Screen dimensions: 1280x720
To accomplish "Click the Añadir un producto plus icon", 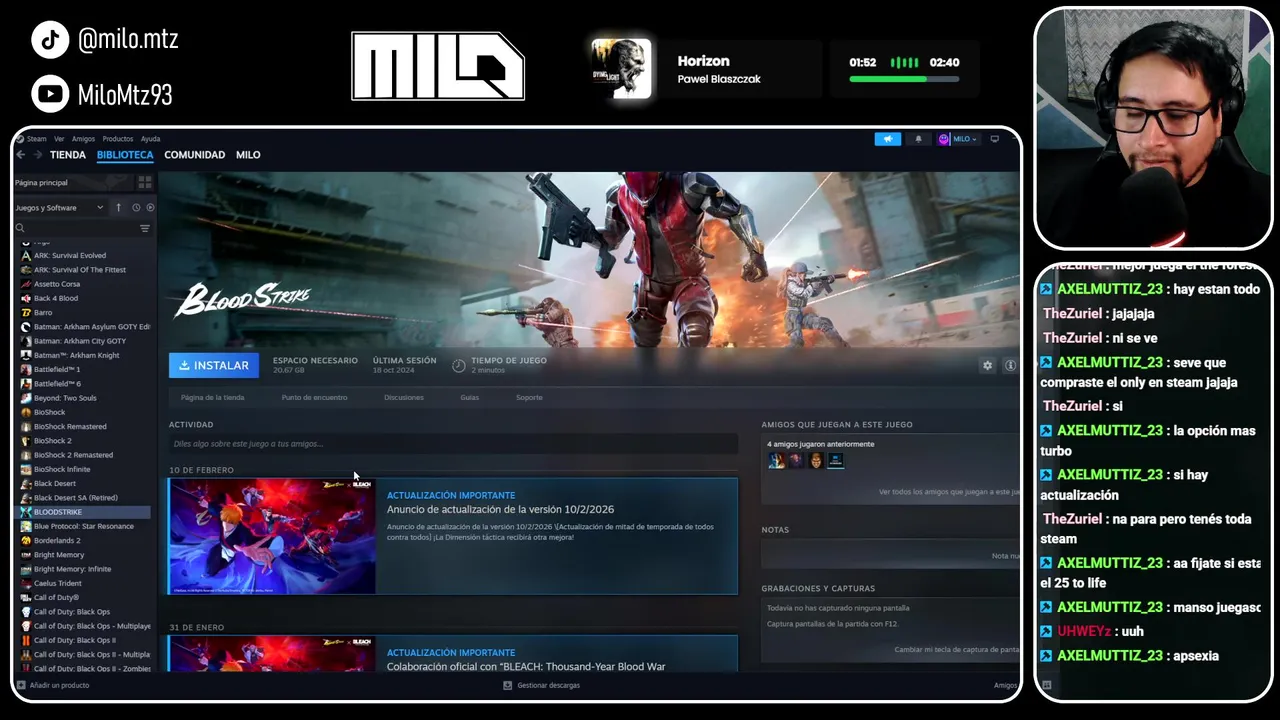I will click(x=21, y=685).
